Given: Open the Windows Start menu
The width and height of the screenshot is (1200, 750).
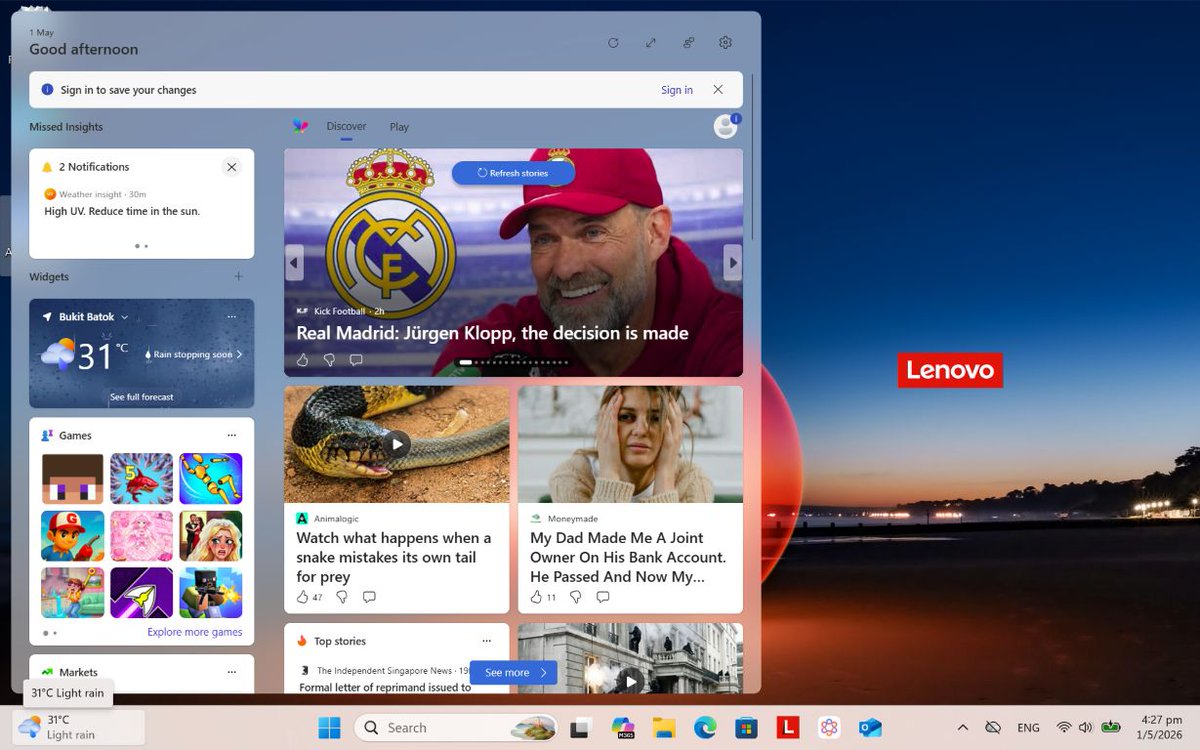Looking at the screenshot, I should pos(328,728).
